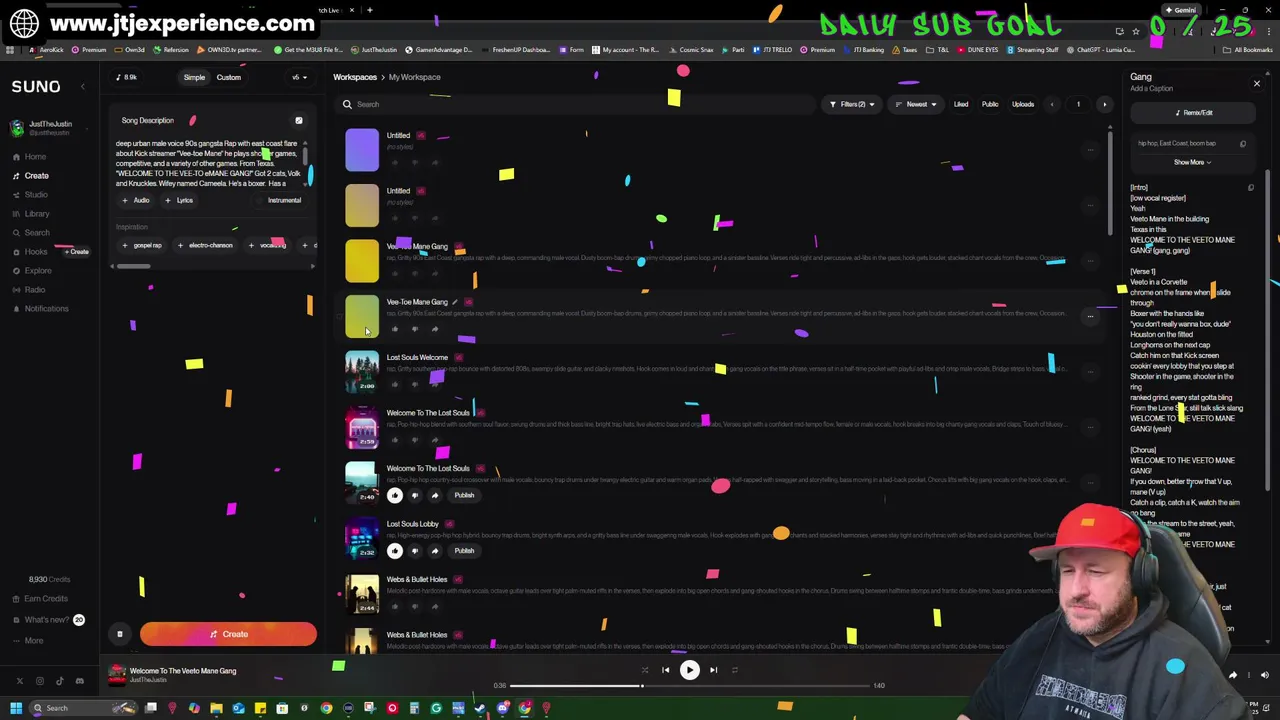Screen dimensions: 1280x720
Task: Click the Workspaces breadcrumb
Action: click(355, 77)
